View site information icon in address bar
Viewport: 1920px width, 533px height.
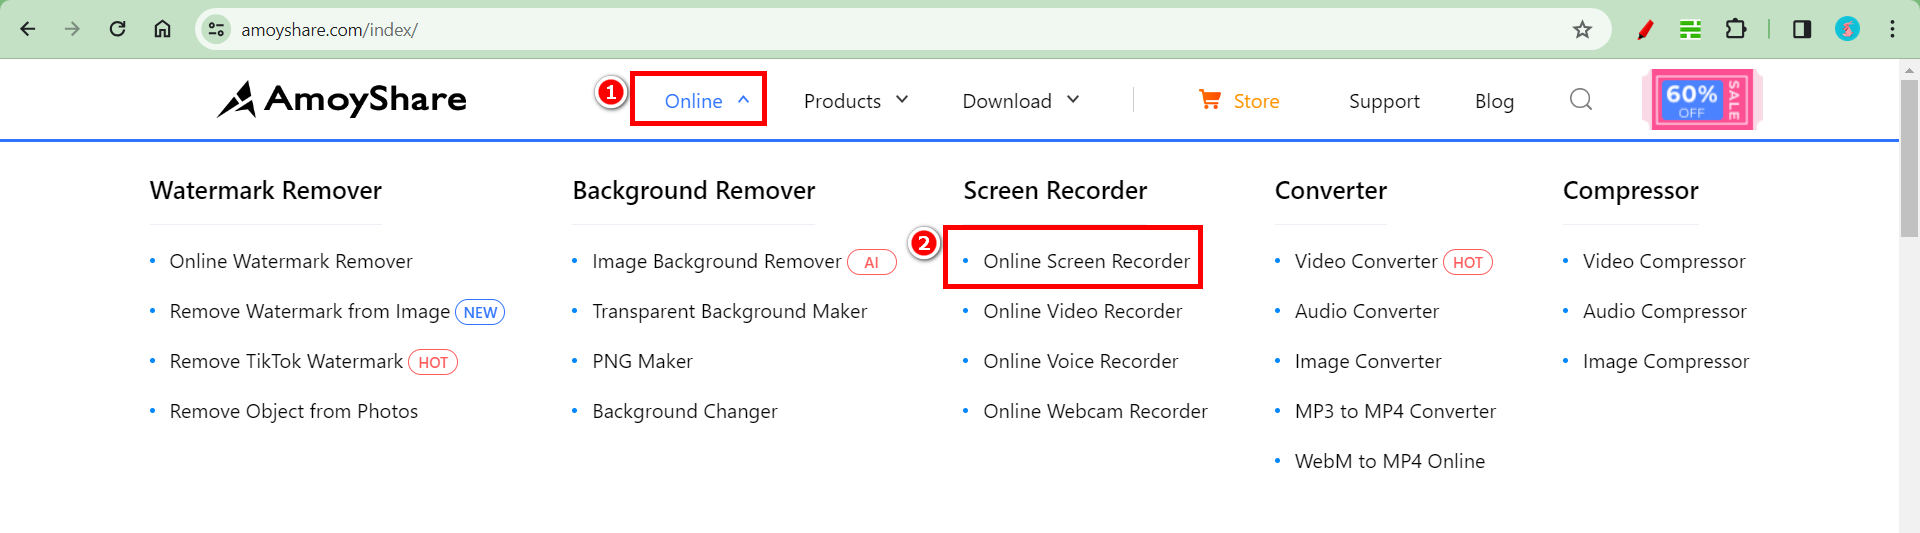tap(216, 29)
